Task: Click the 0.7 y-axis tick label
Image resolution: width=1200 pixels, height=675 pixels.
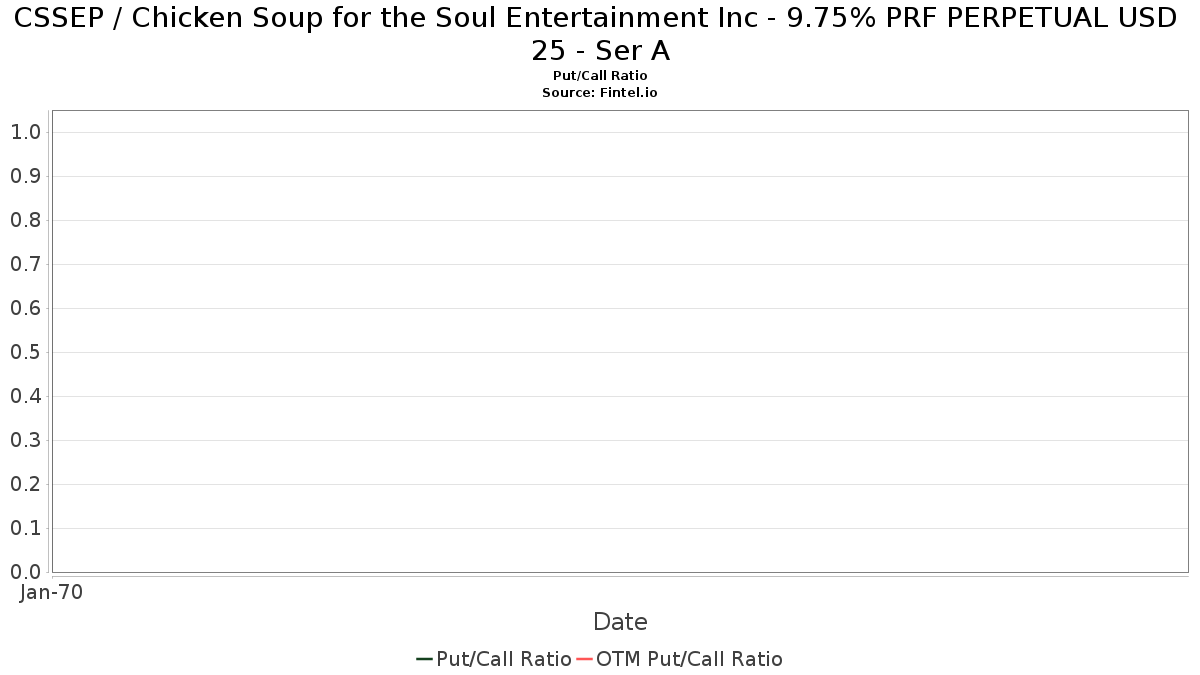Action: pos(25,264)
